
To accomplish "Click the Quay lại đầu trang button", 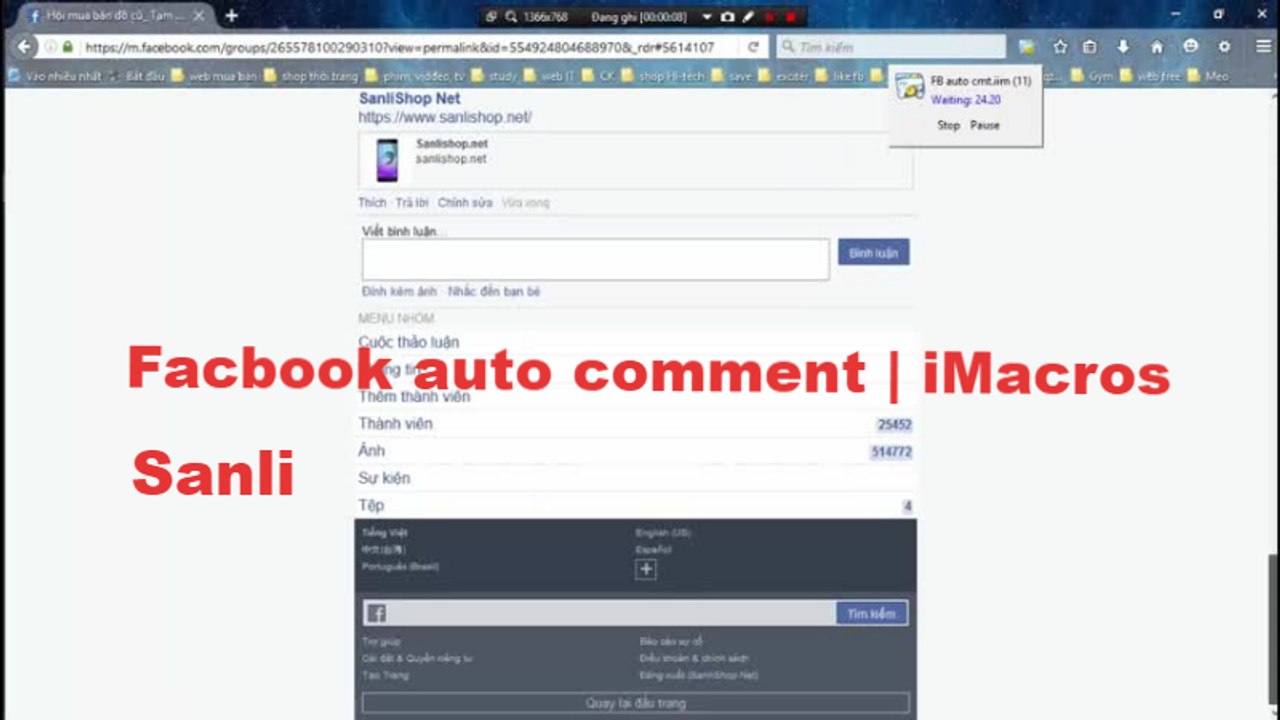I will pos(635,703).
